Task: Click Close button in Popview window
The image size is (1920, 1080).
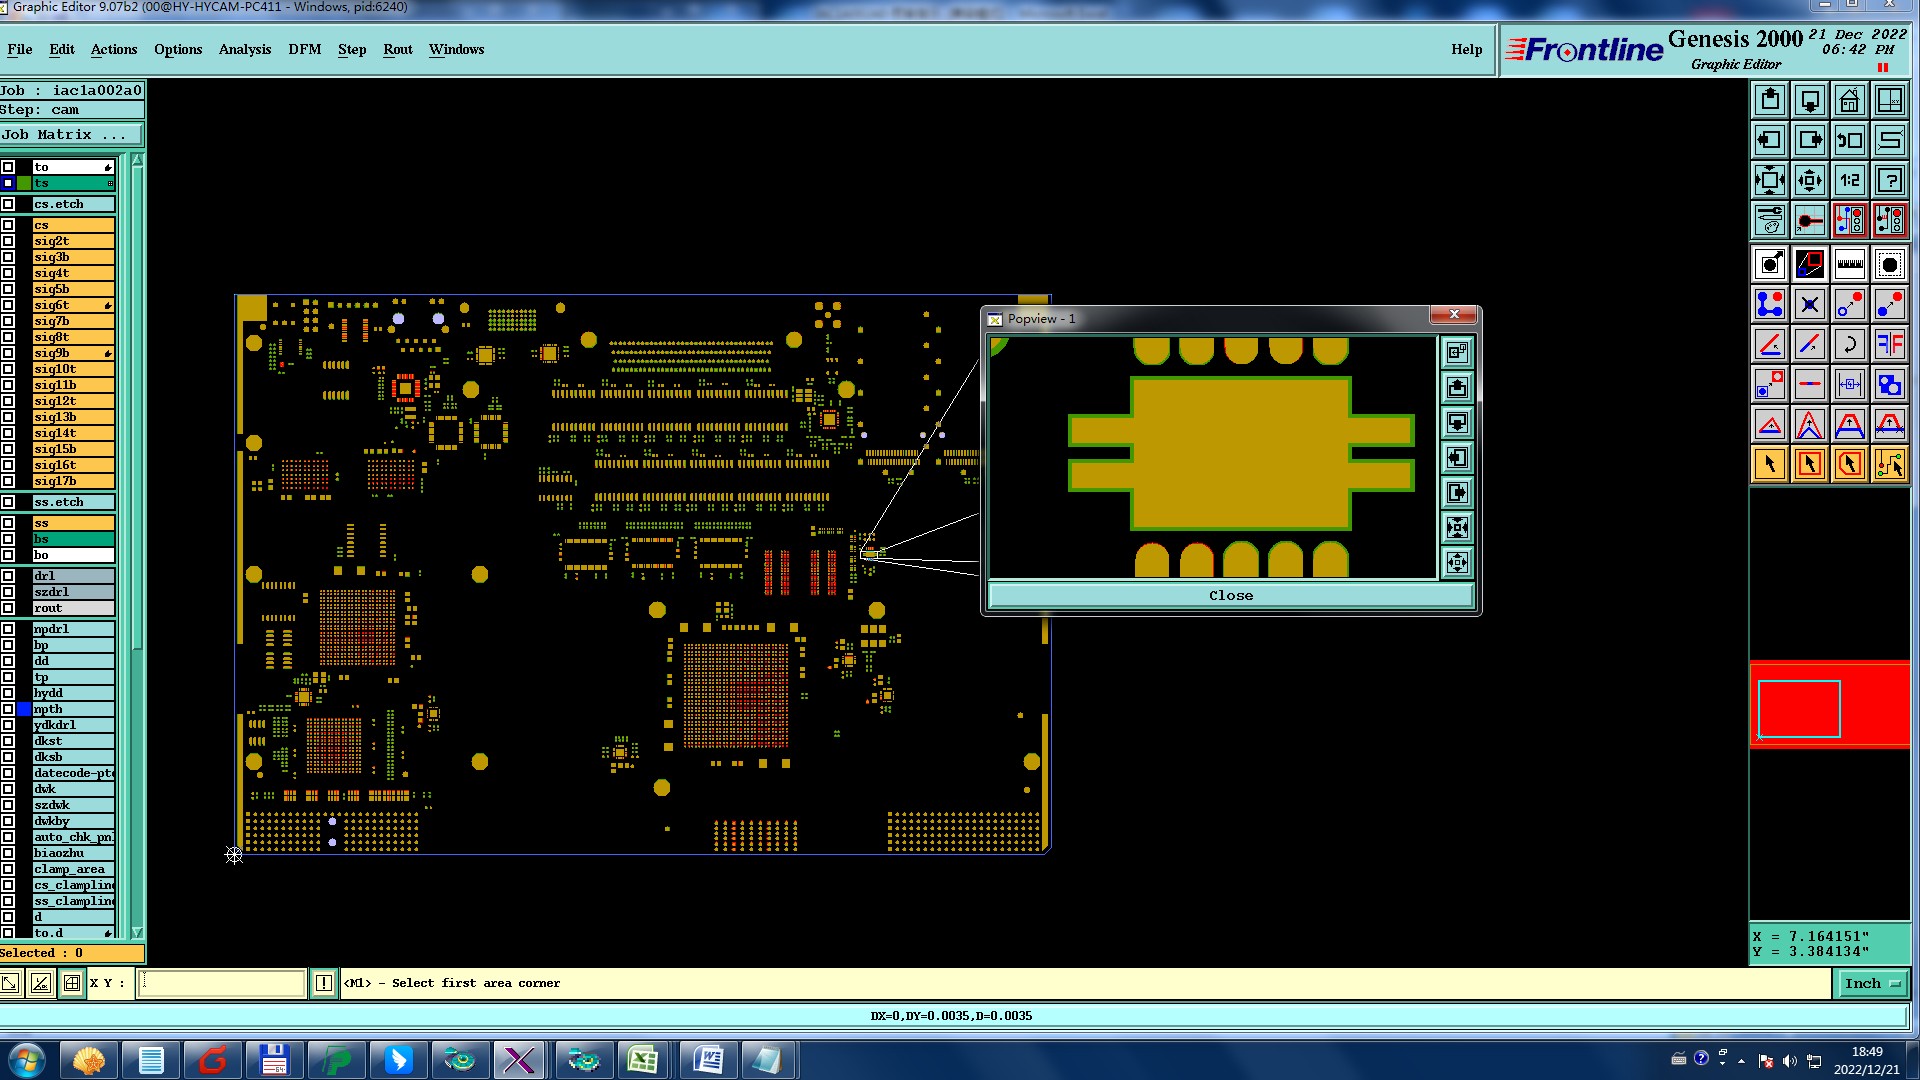Action: pyautogui.click(x=1231, y=595)
